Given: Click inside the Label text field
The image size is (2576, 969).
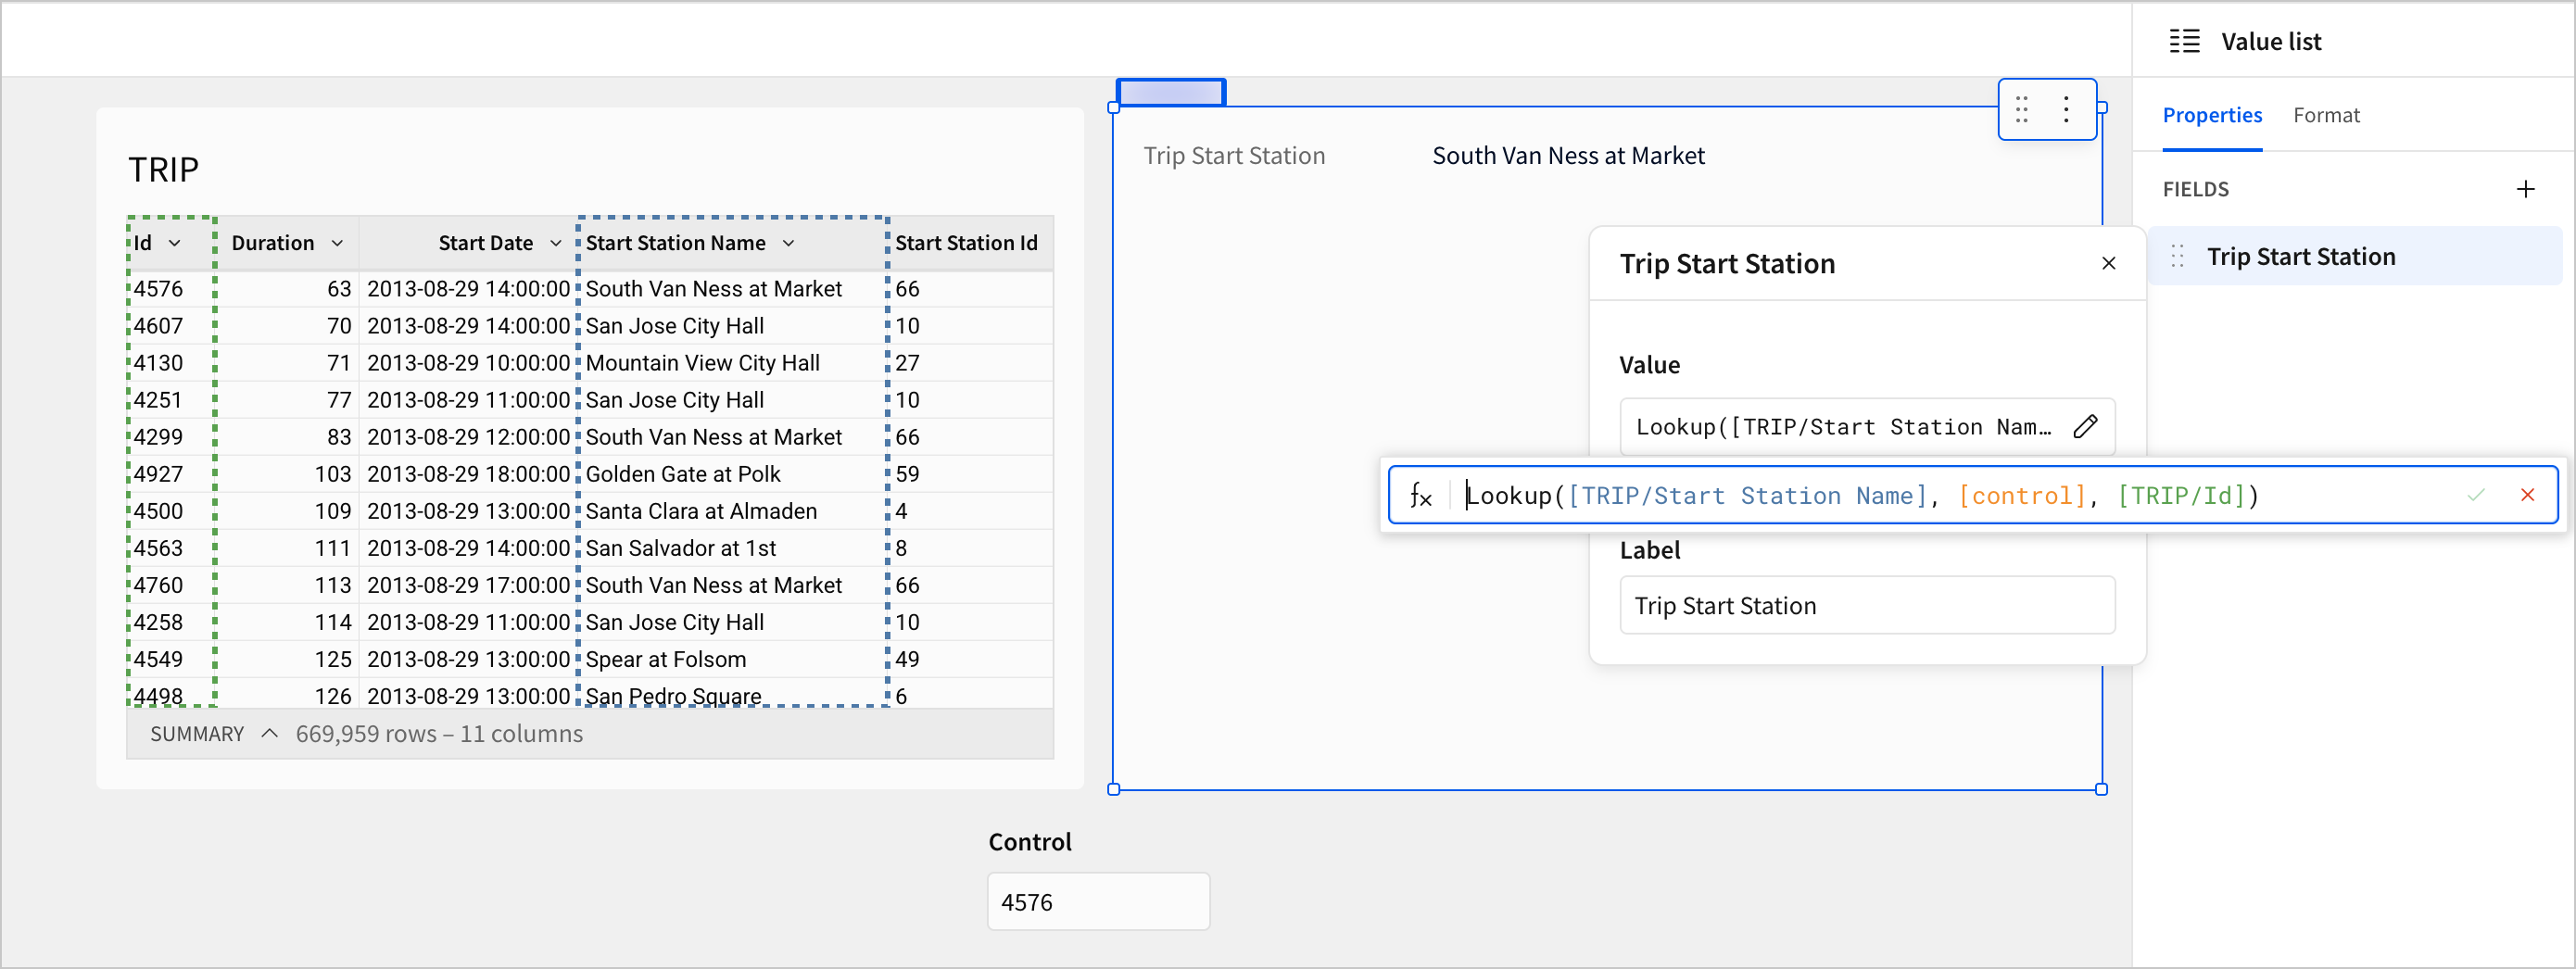Looking at the screenshot, I should click(1866, 605).
